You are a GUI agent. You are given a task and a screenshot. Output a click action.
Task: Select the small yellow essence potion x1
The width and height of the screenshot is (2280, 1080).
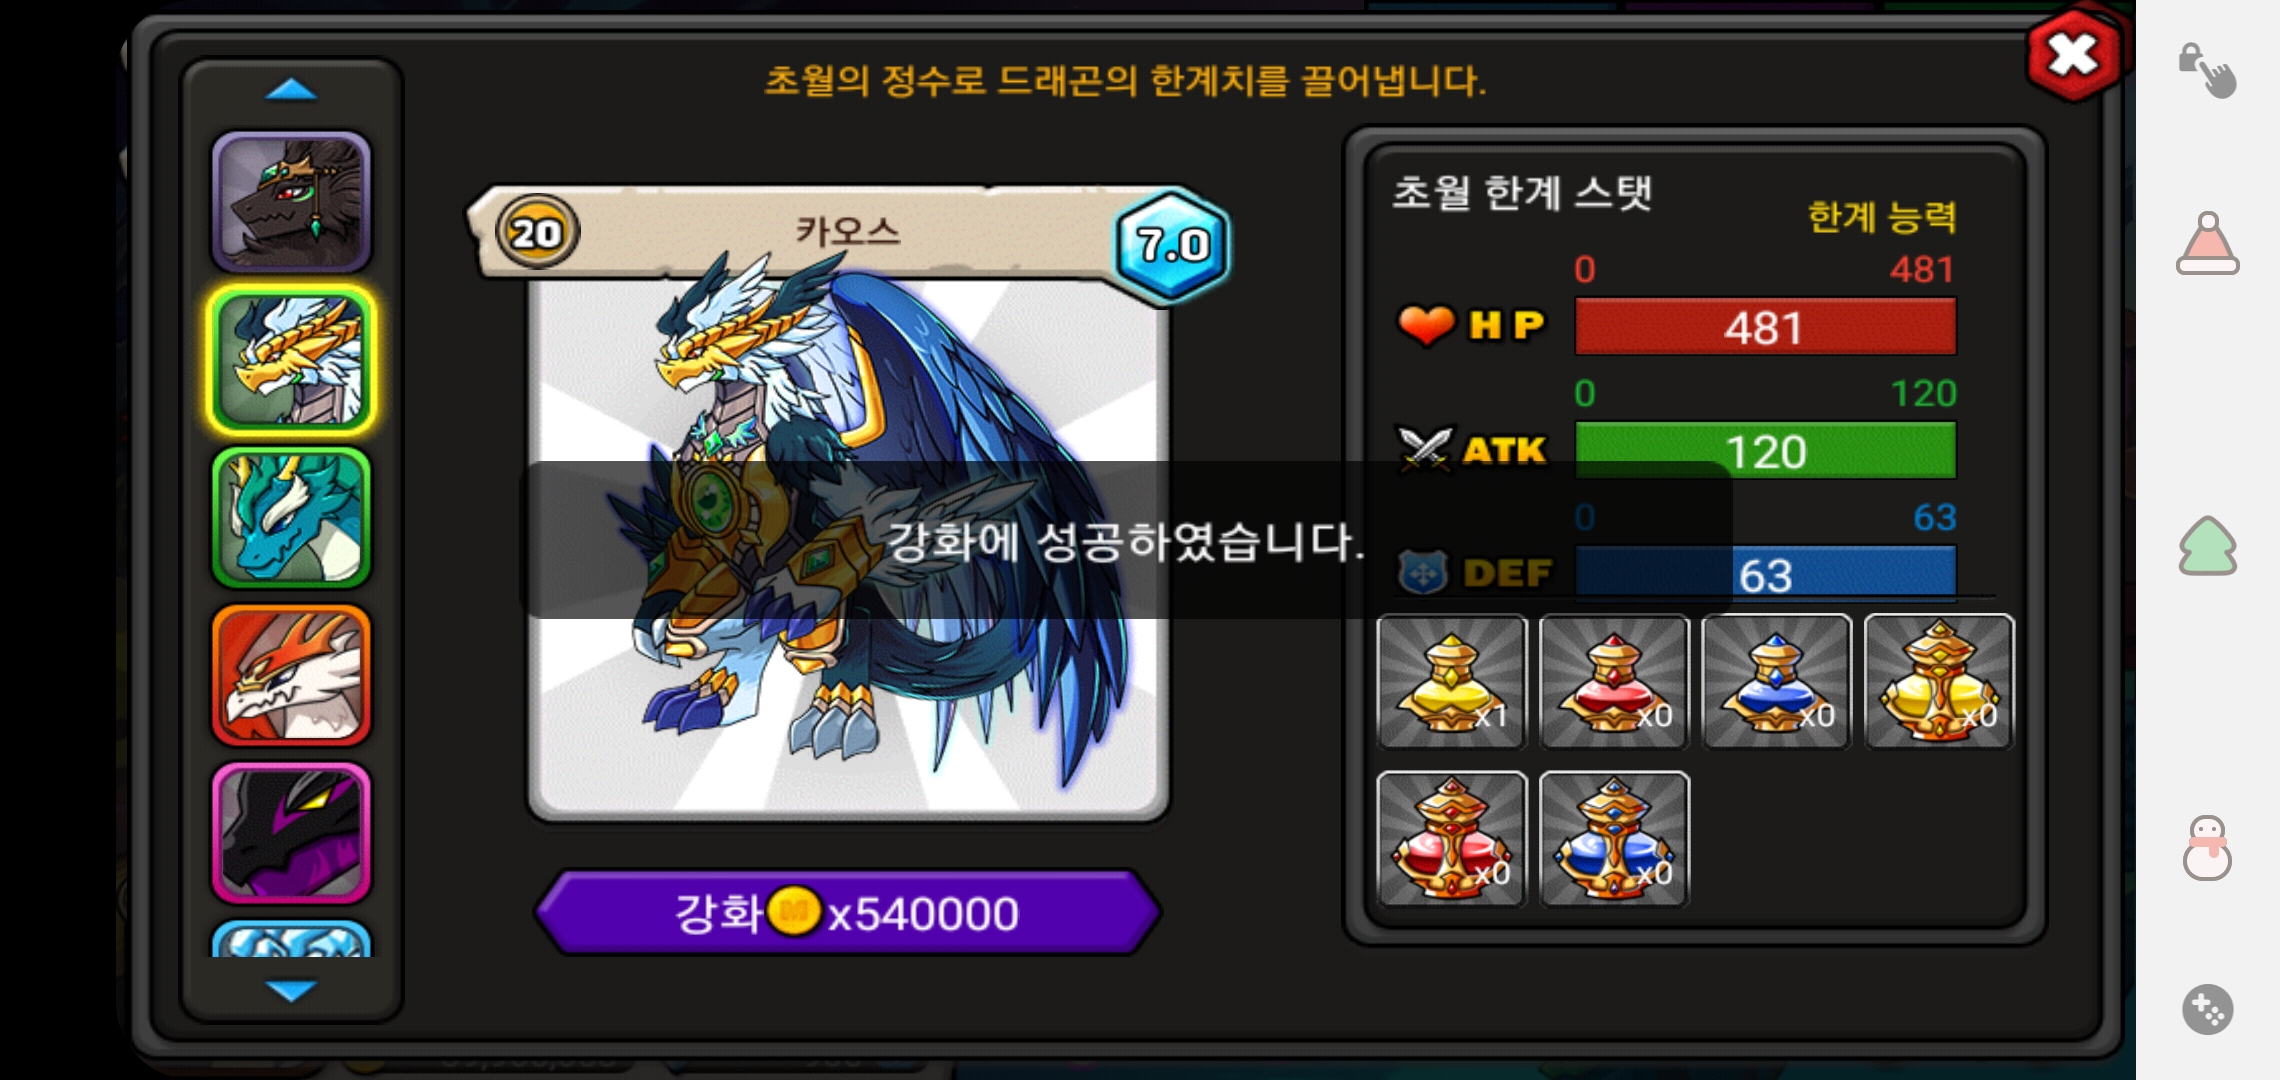pos(1452,682)
